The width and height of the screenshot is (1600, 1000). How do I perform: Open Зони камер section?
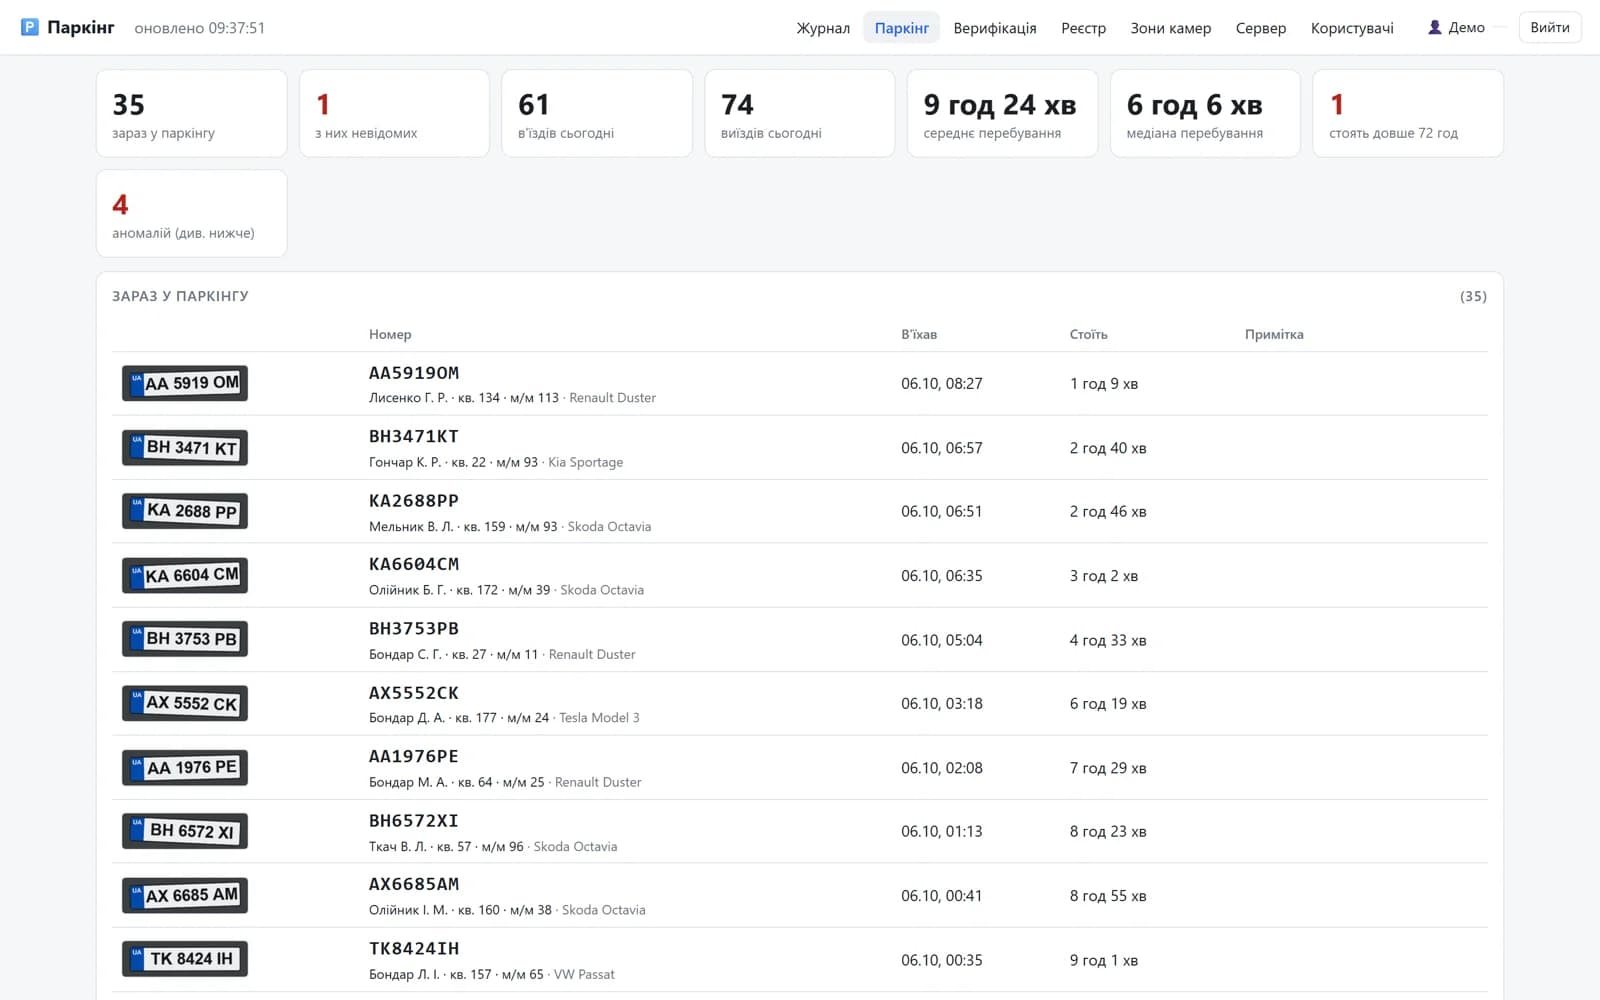pyautogui.click(x=1170, y=28)
